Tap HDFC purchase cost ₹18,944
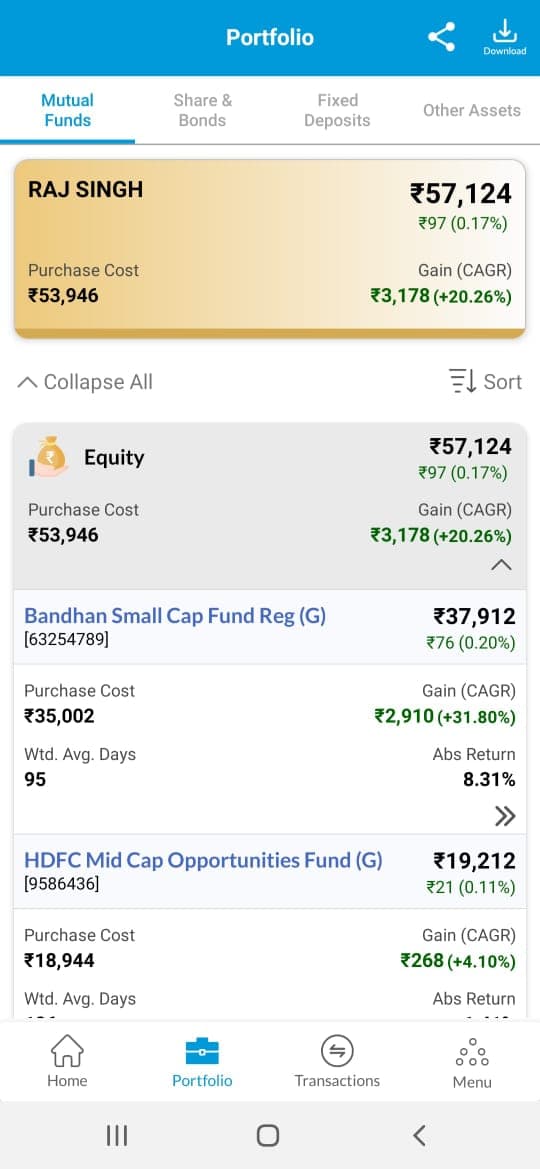 [60, 961]
